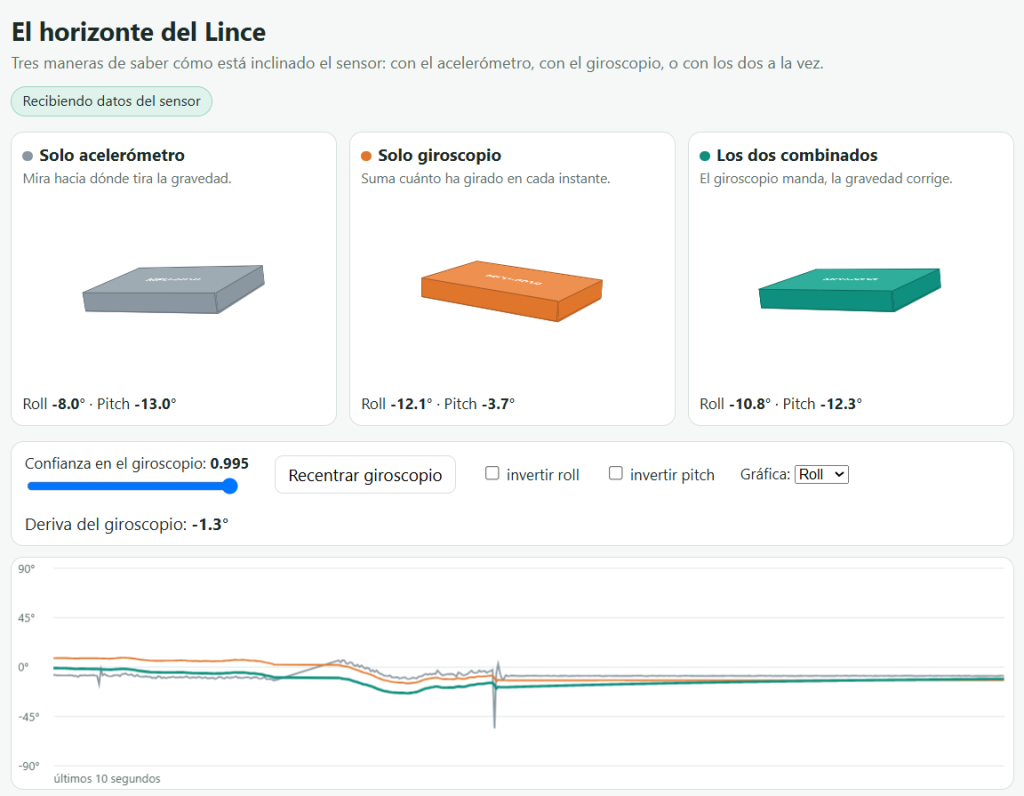1024x796 pixels.
Task: Click the gray dot beside Solo acelerómetro
Action: click(27, 156)
